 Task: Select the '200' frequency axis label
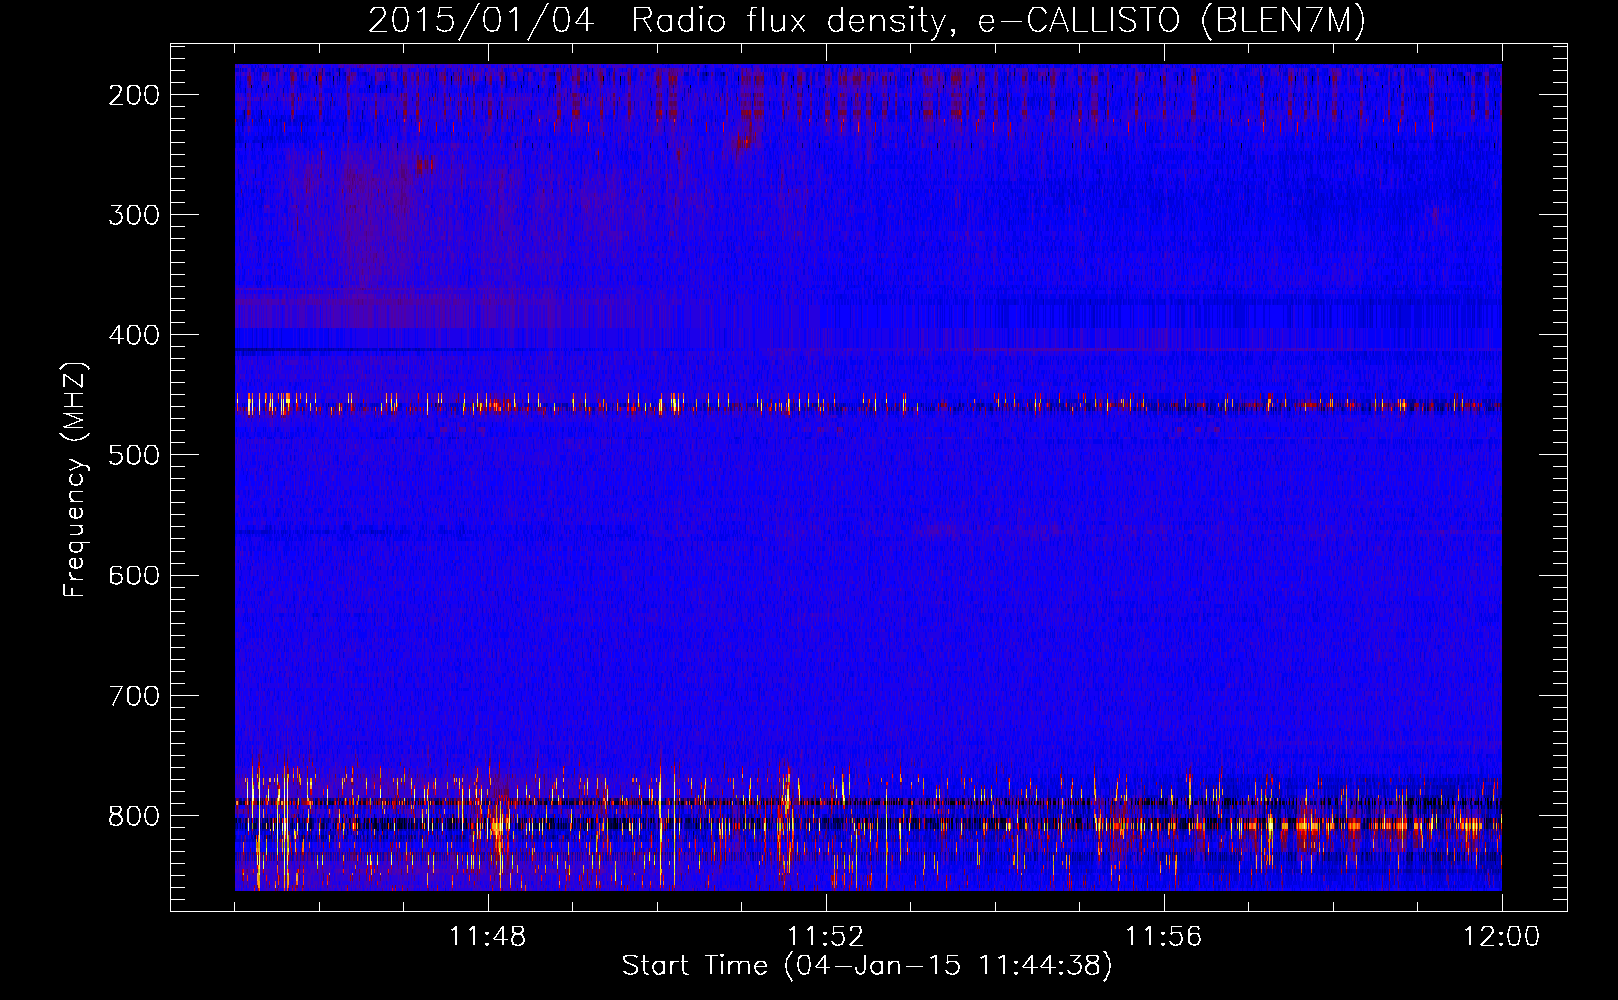pyautogui.click(x=133, y=95)
